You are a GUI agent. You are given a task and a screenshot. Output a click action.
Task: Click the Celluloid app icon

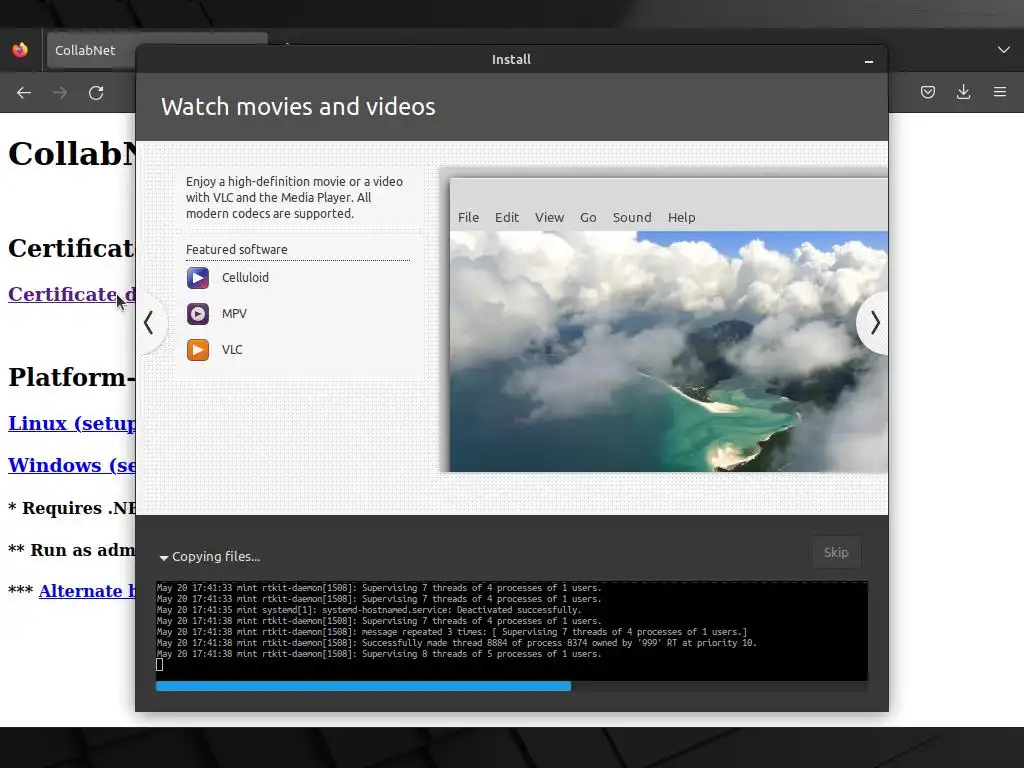point(198,278)
